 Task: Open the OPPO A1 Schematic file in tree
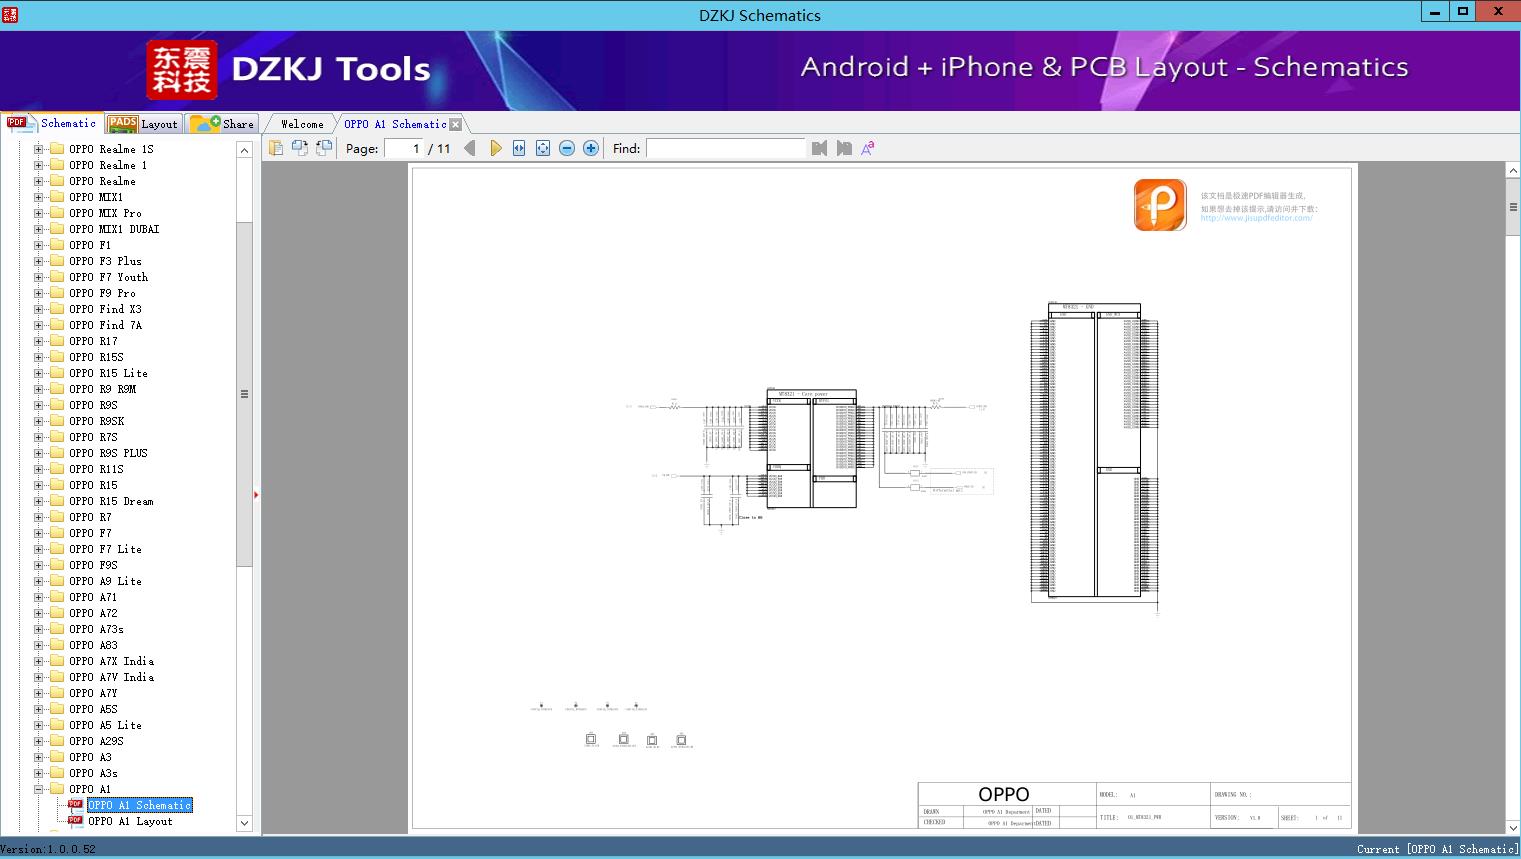[139, 805]
